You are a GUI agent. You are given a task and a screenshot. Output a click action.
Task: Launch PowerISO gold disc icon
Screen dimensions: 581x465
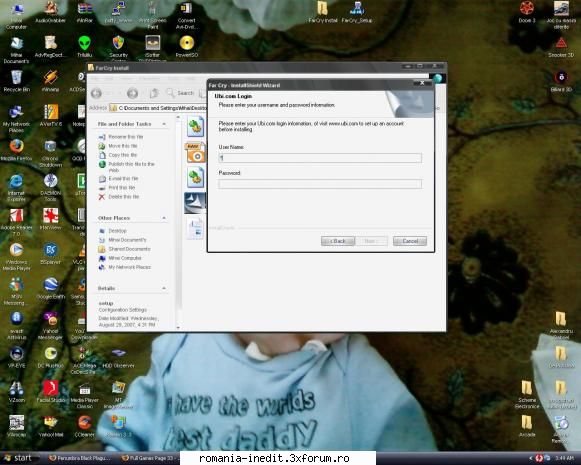(186, 43)
